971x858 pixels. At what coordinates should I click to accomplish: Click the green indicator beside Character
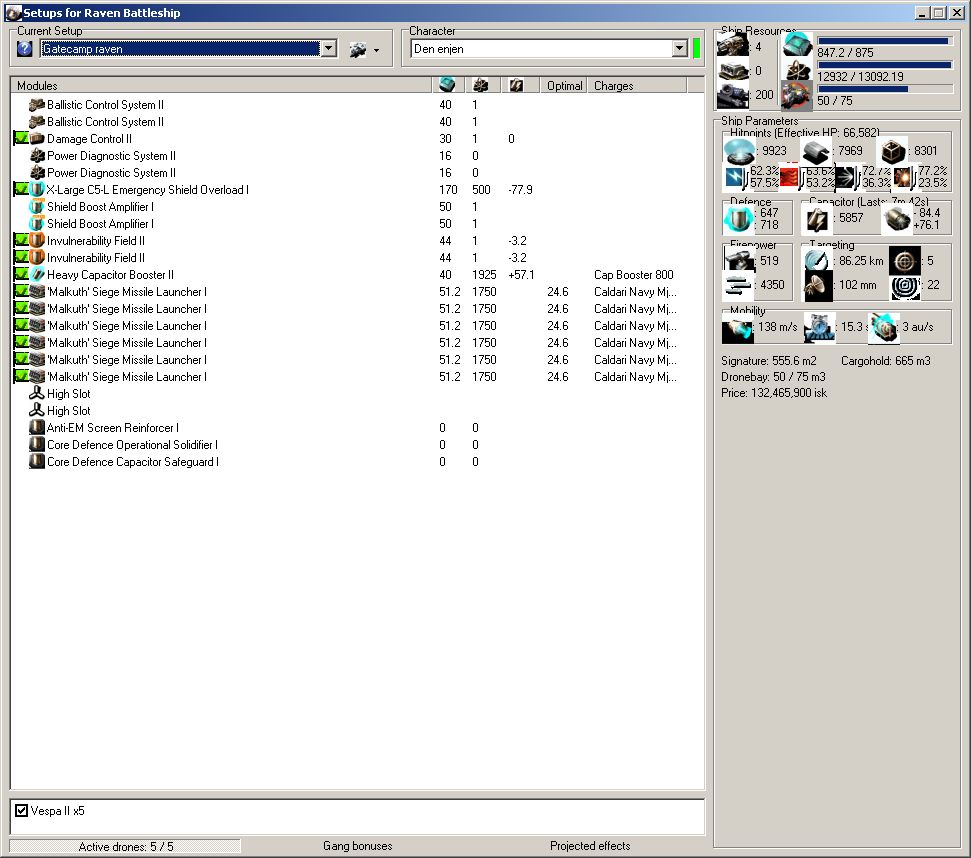[x=696, y=49]
